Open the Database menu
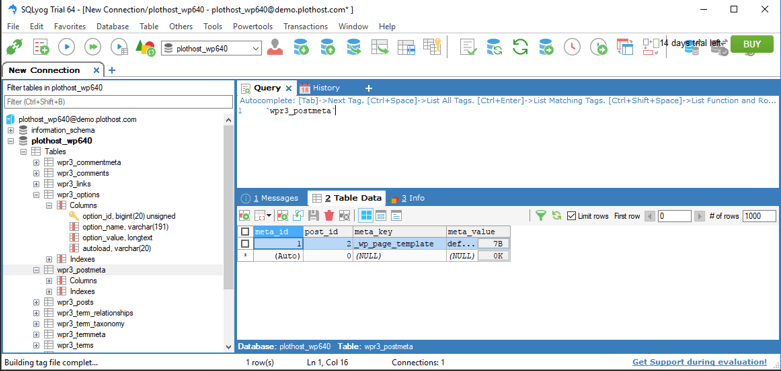The width and height of the screenshot is (781, 371). click(113, 26)
